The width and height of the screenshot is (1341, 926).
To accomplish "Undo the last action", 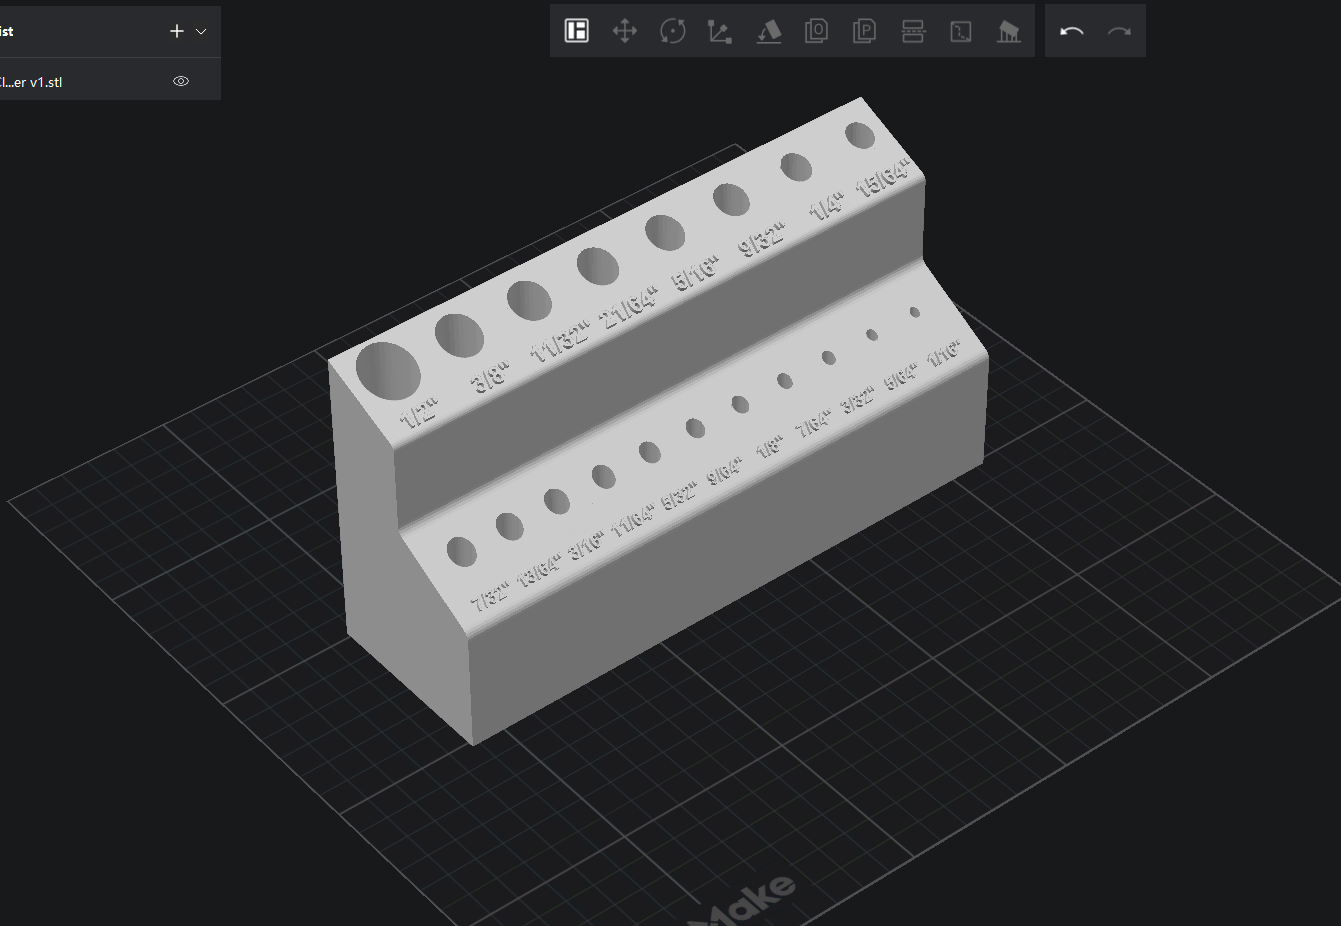I will tap(1071, 31).
